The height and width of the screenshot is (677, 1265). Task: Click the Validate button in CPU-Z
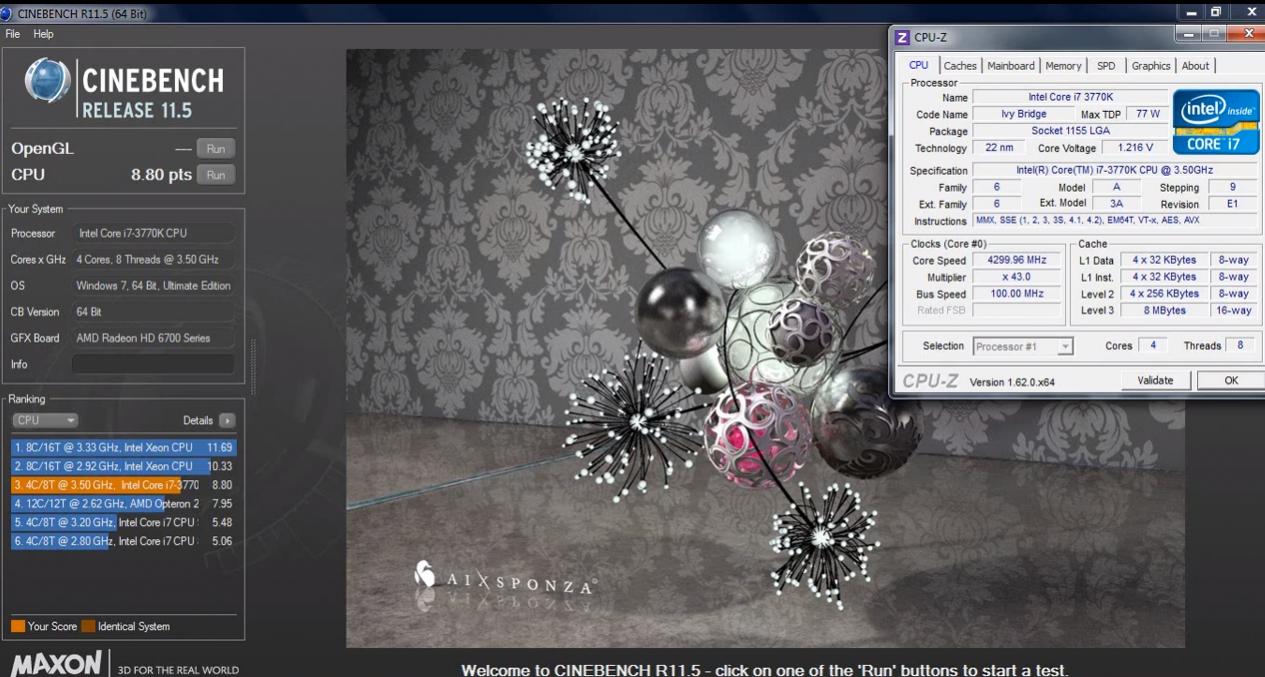click(x=1155, y=380)
